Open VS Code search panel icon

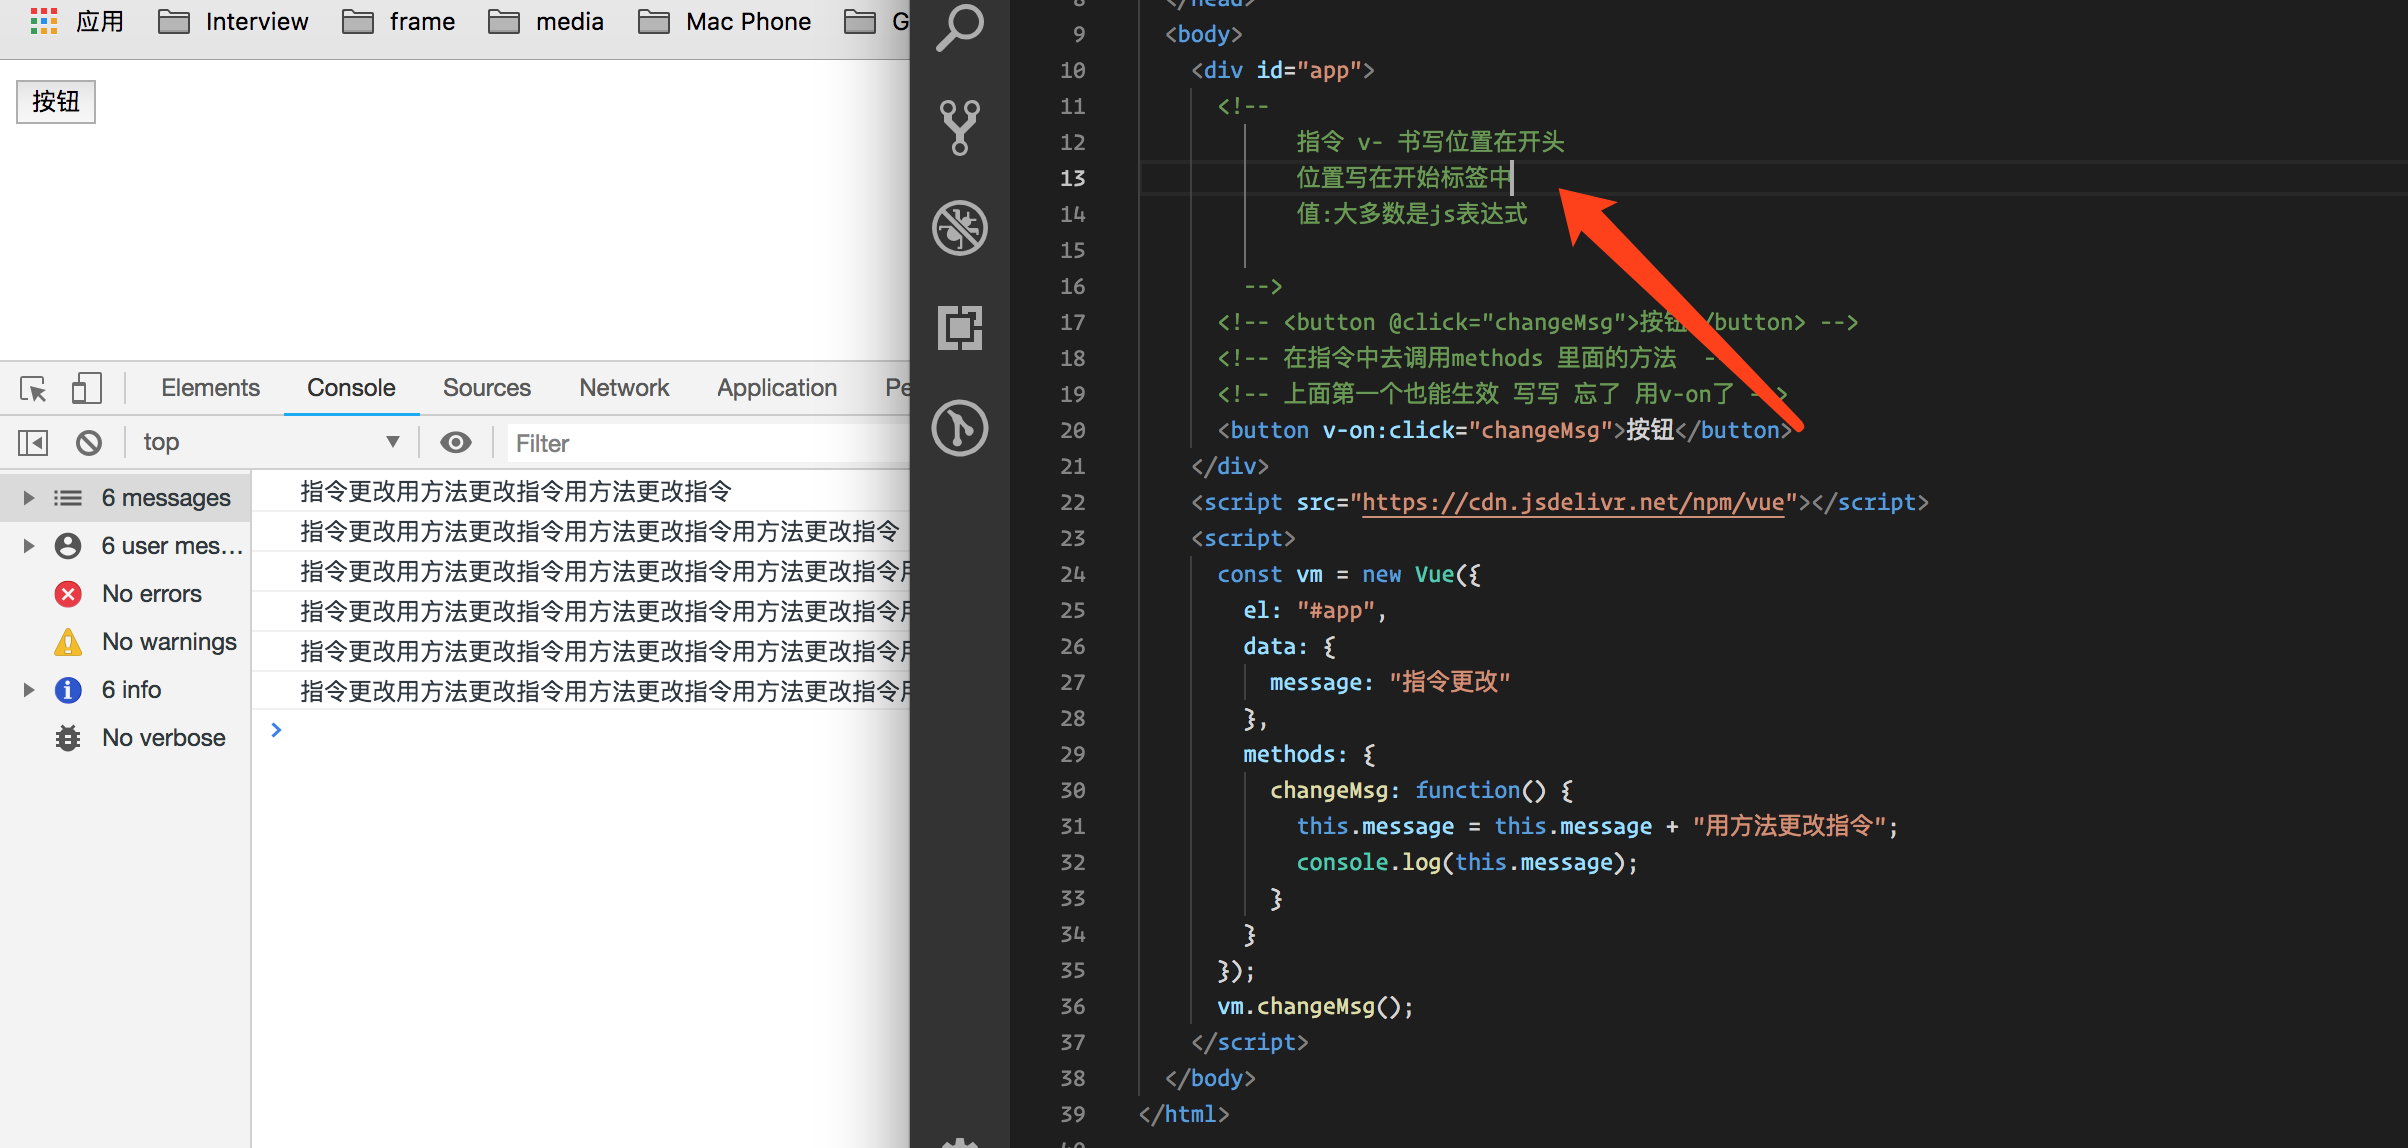click(x=960, y=28)
